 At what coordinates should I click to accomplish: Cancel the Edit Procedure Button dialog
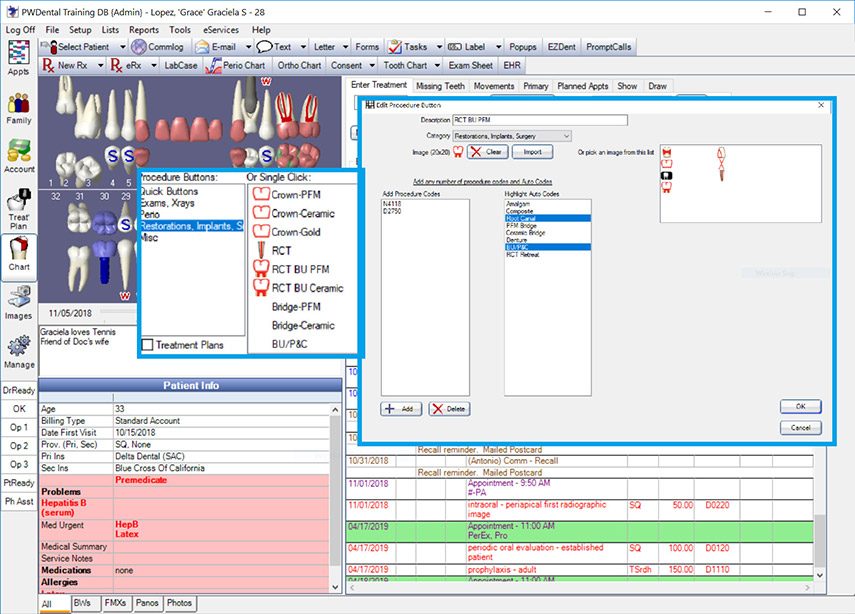[800, 428]
